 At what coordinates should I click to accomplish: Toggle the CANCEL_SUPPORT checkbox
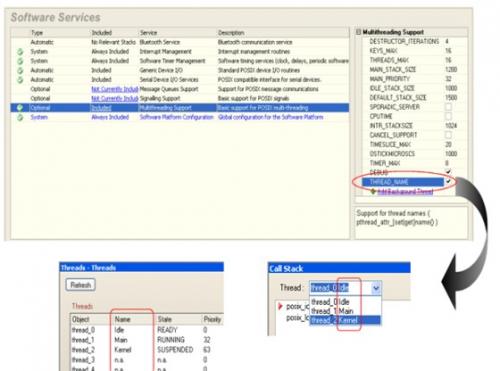pos(449,135)
